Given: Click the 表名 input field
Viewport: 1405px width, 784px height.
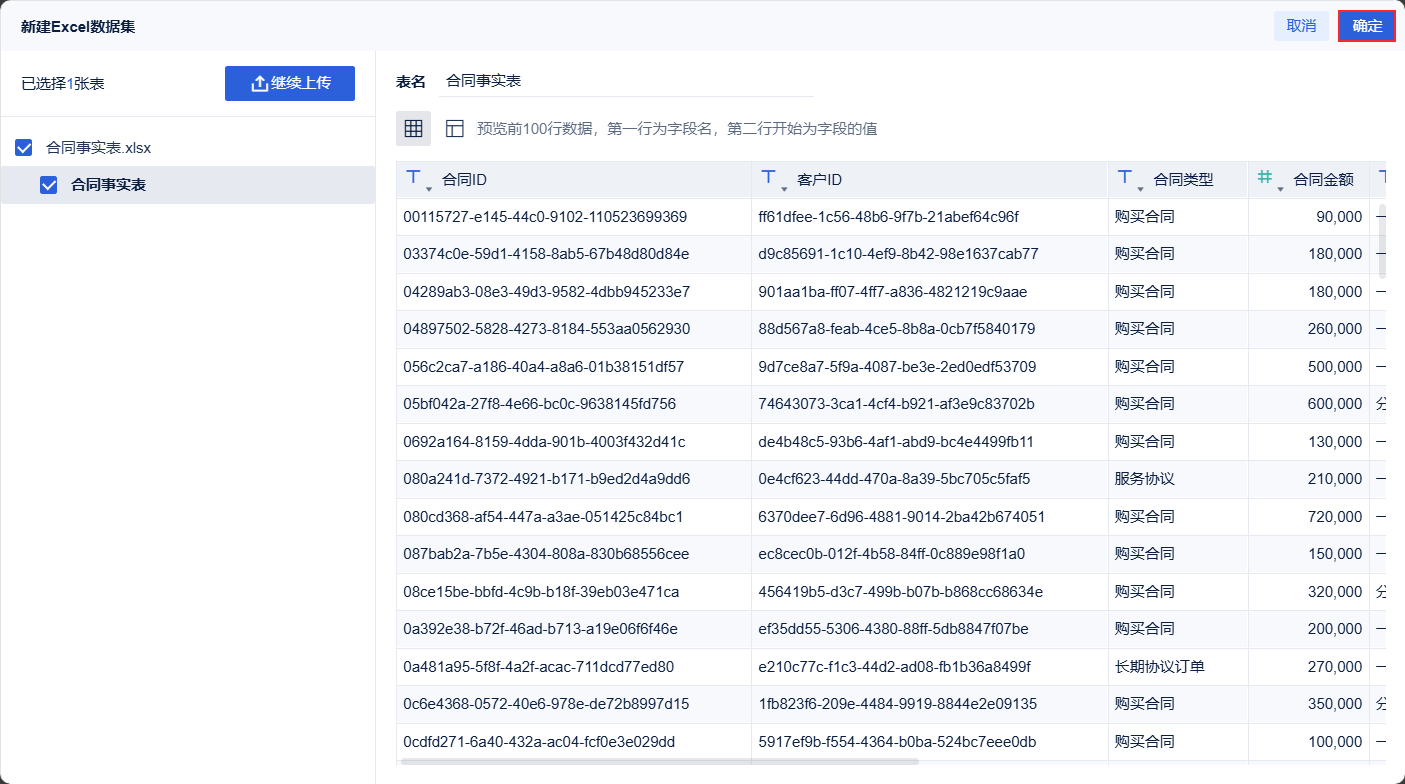Looking at the screenshot, I should (626, 81).
